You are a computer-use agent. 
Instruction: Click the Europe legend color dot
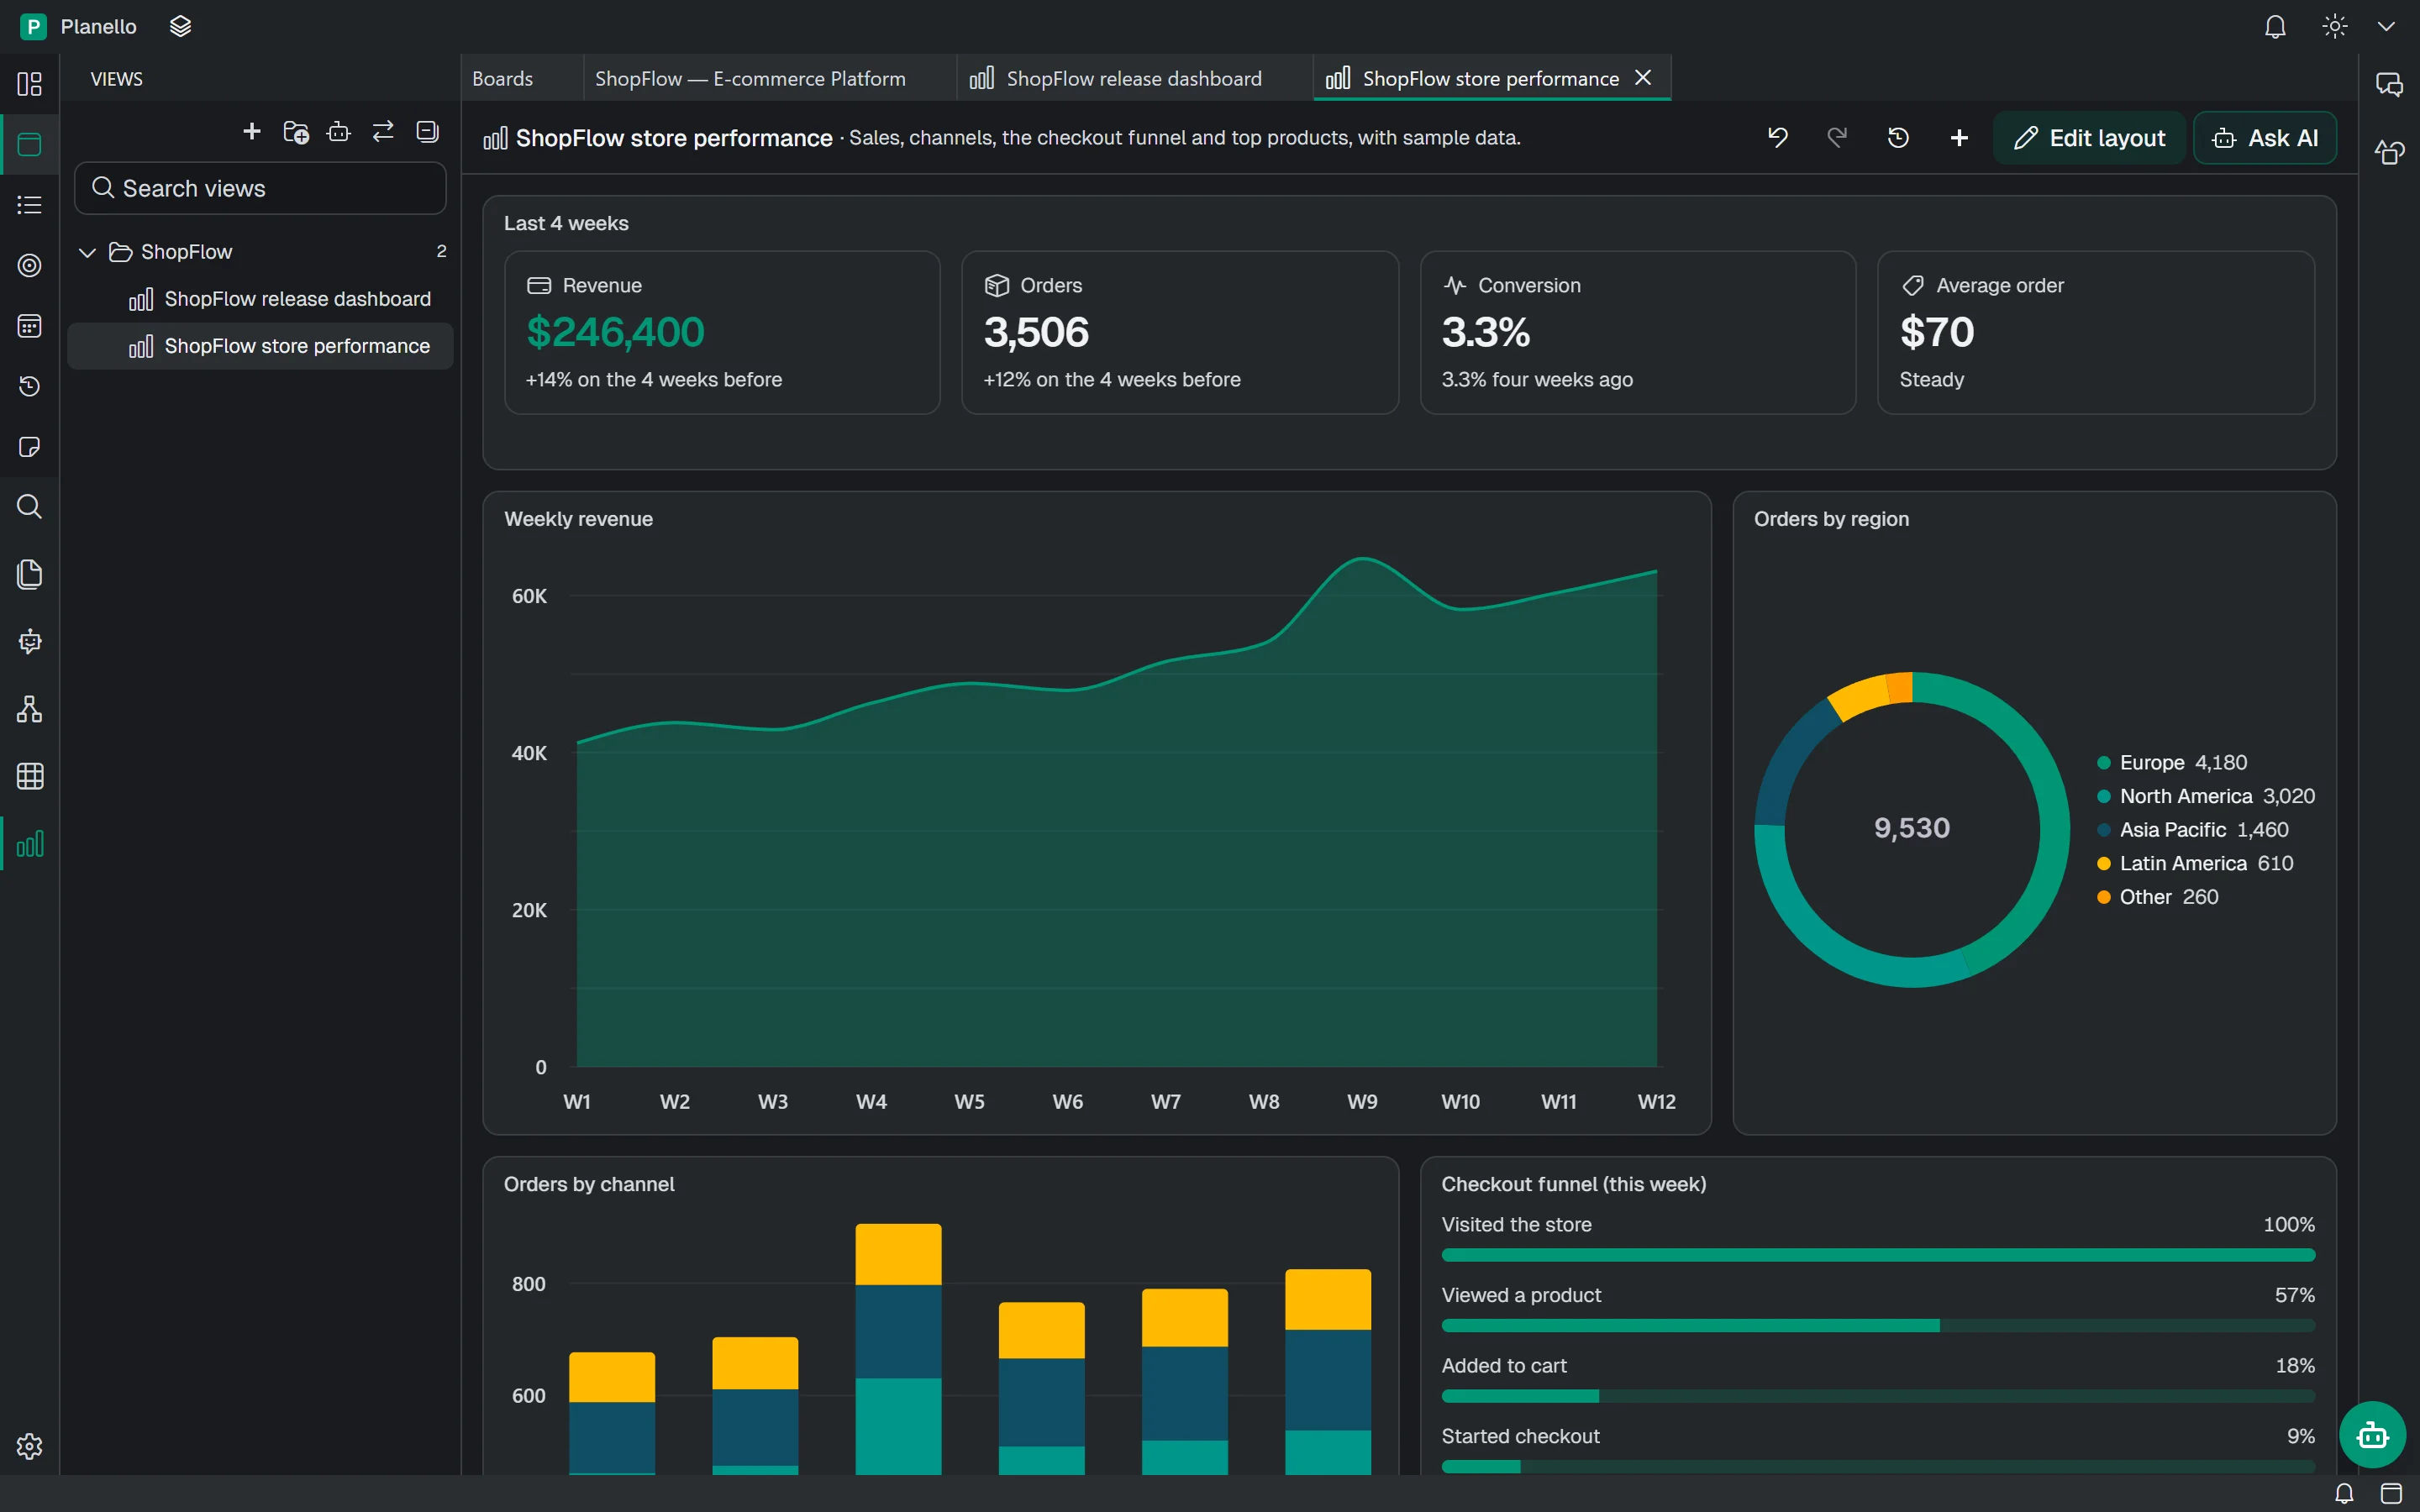[x=2104, y=763]
